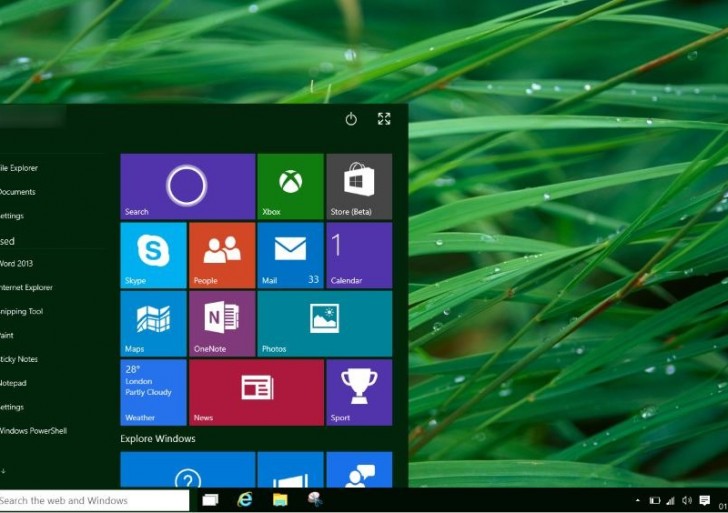Launch Notepad from Start list
Screen dimensions: 728x513
[13, 383]
